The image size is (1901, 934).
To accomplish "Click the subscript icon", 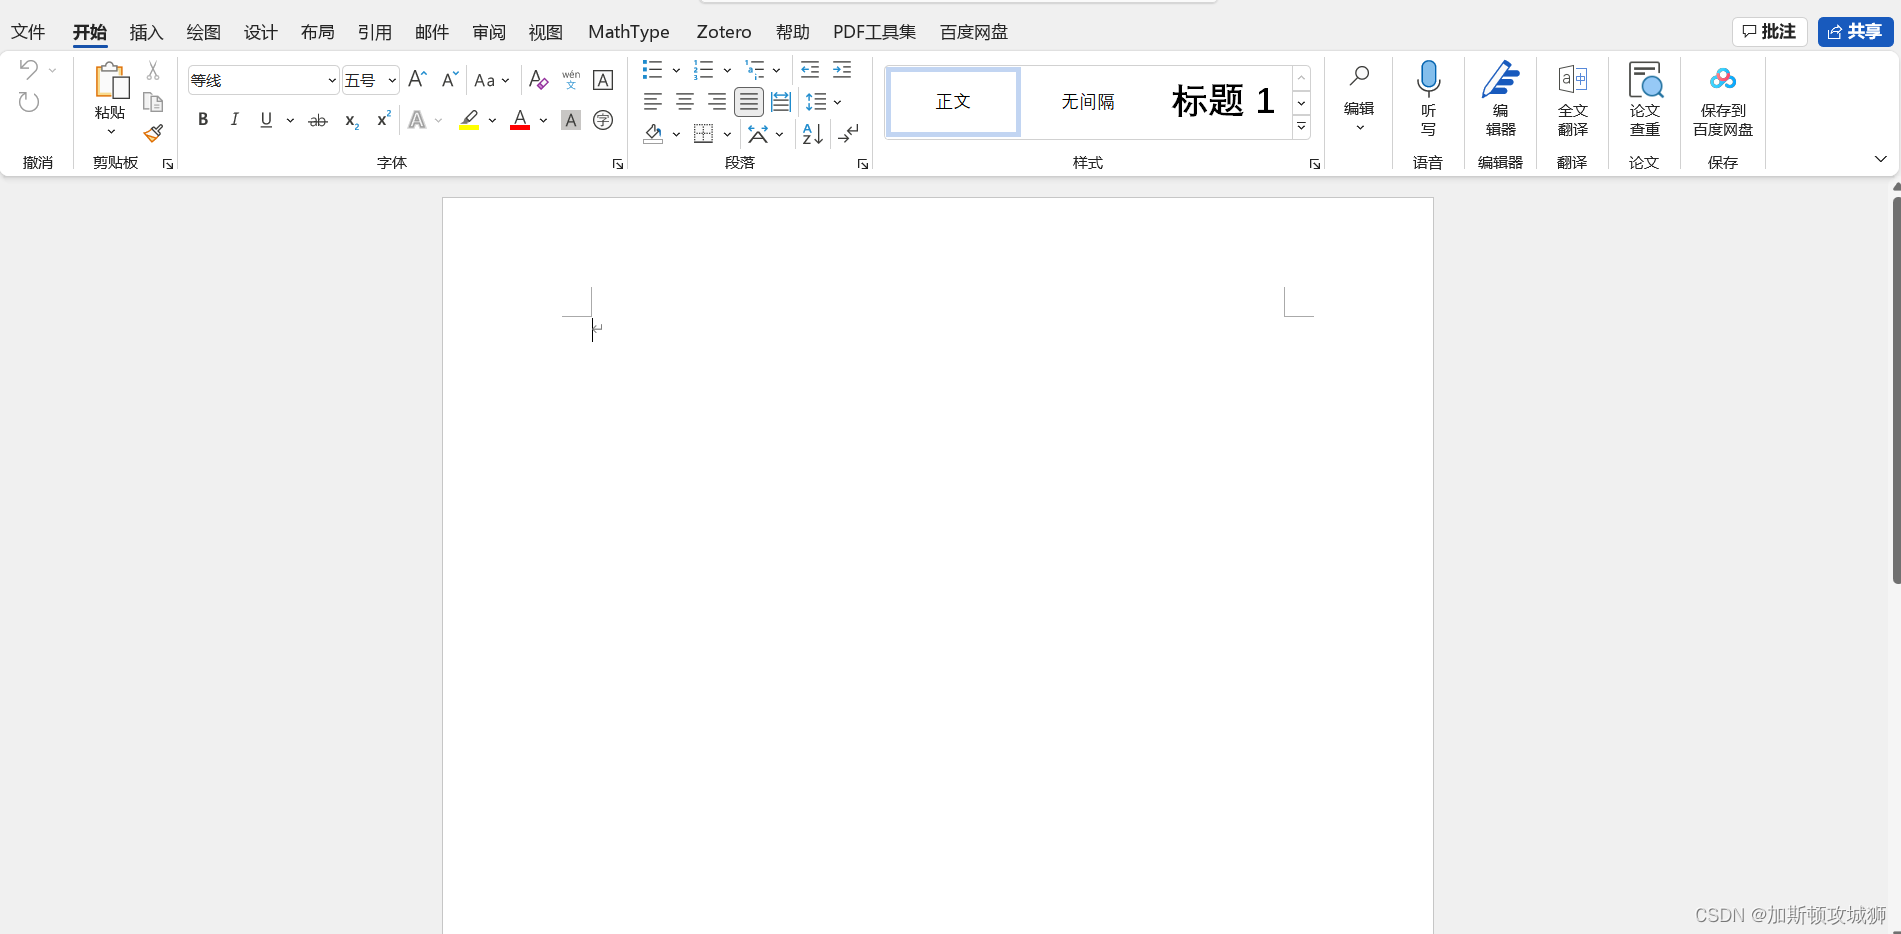I will (x=350, y=120).
